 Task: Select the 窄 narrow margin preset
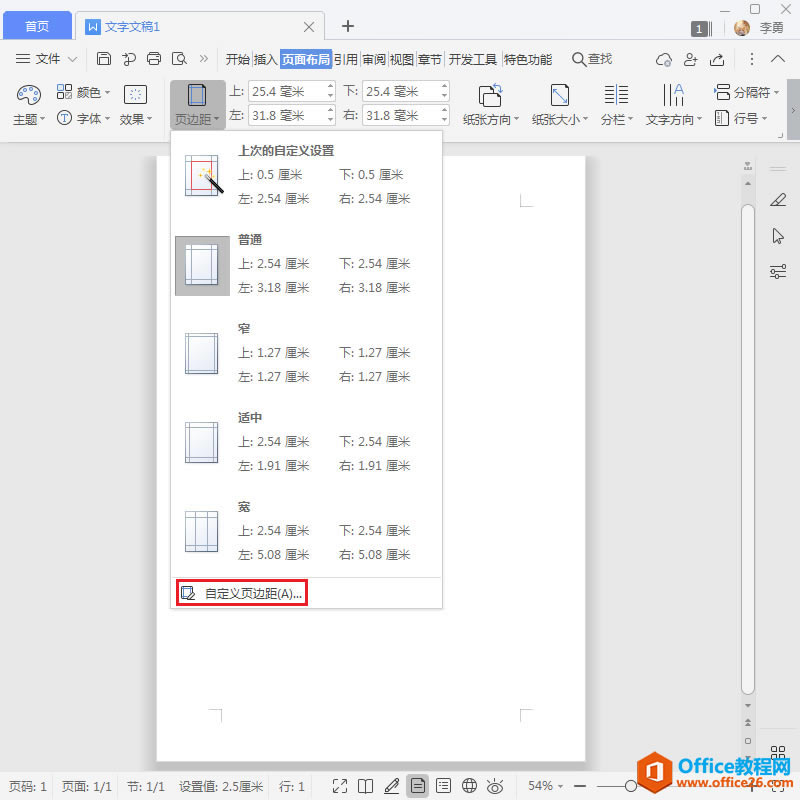[306, 354]
